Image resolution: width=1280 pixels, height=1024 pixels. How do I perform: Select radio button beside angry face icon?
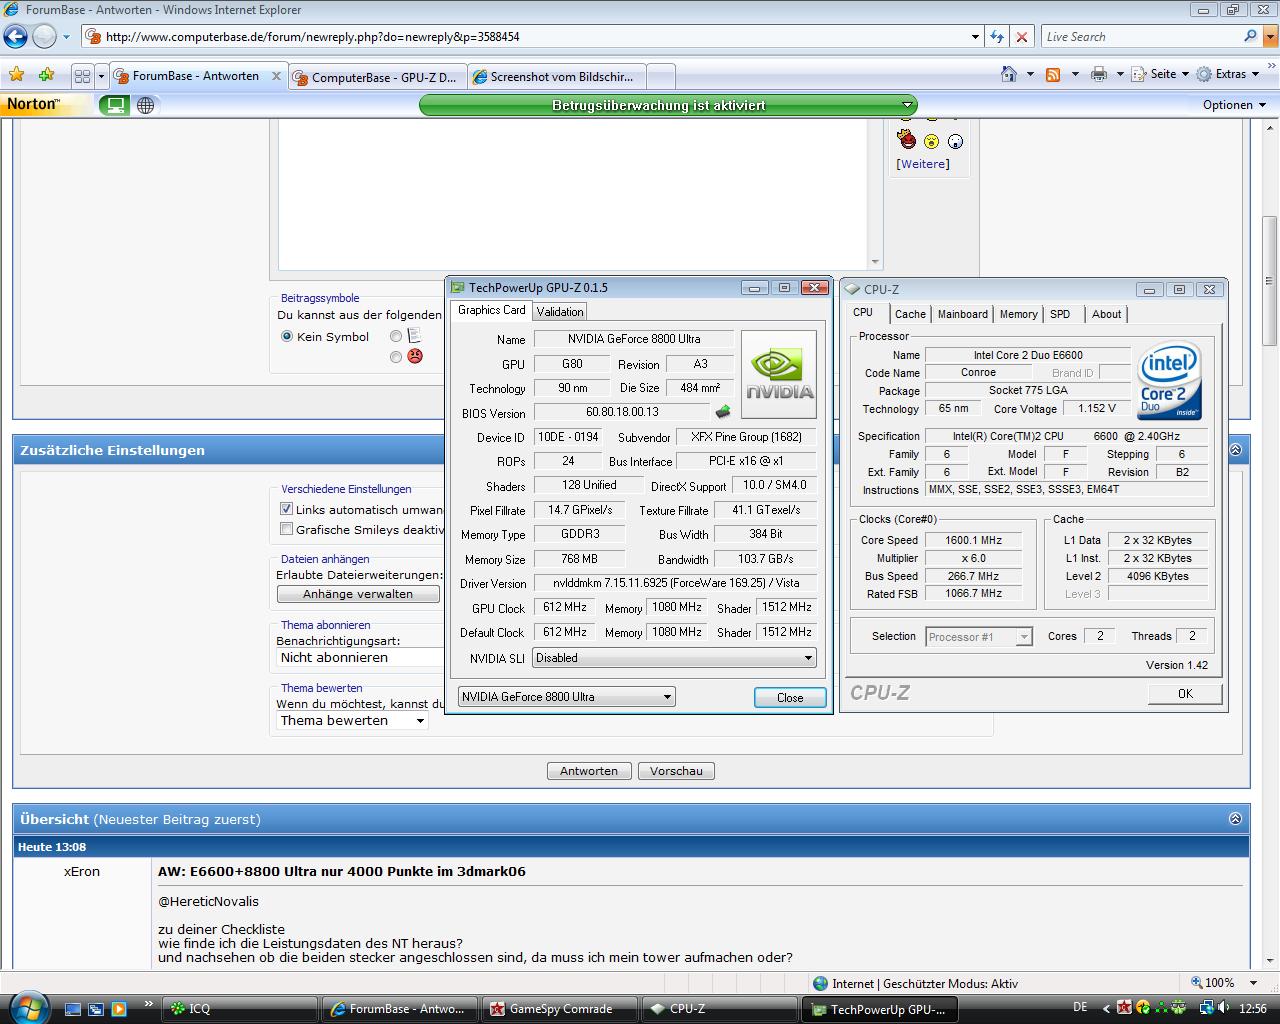coord(396,357)
